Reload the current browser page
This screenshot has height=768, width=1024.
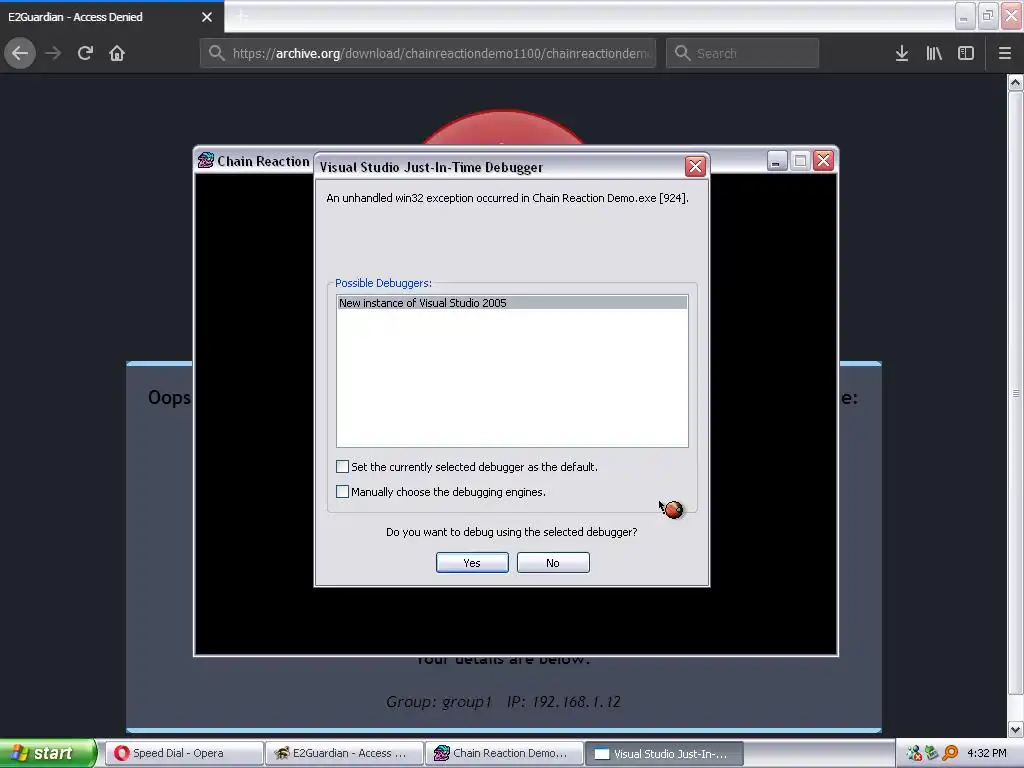pyautogui.click(x=85, y=53)
